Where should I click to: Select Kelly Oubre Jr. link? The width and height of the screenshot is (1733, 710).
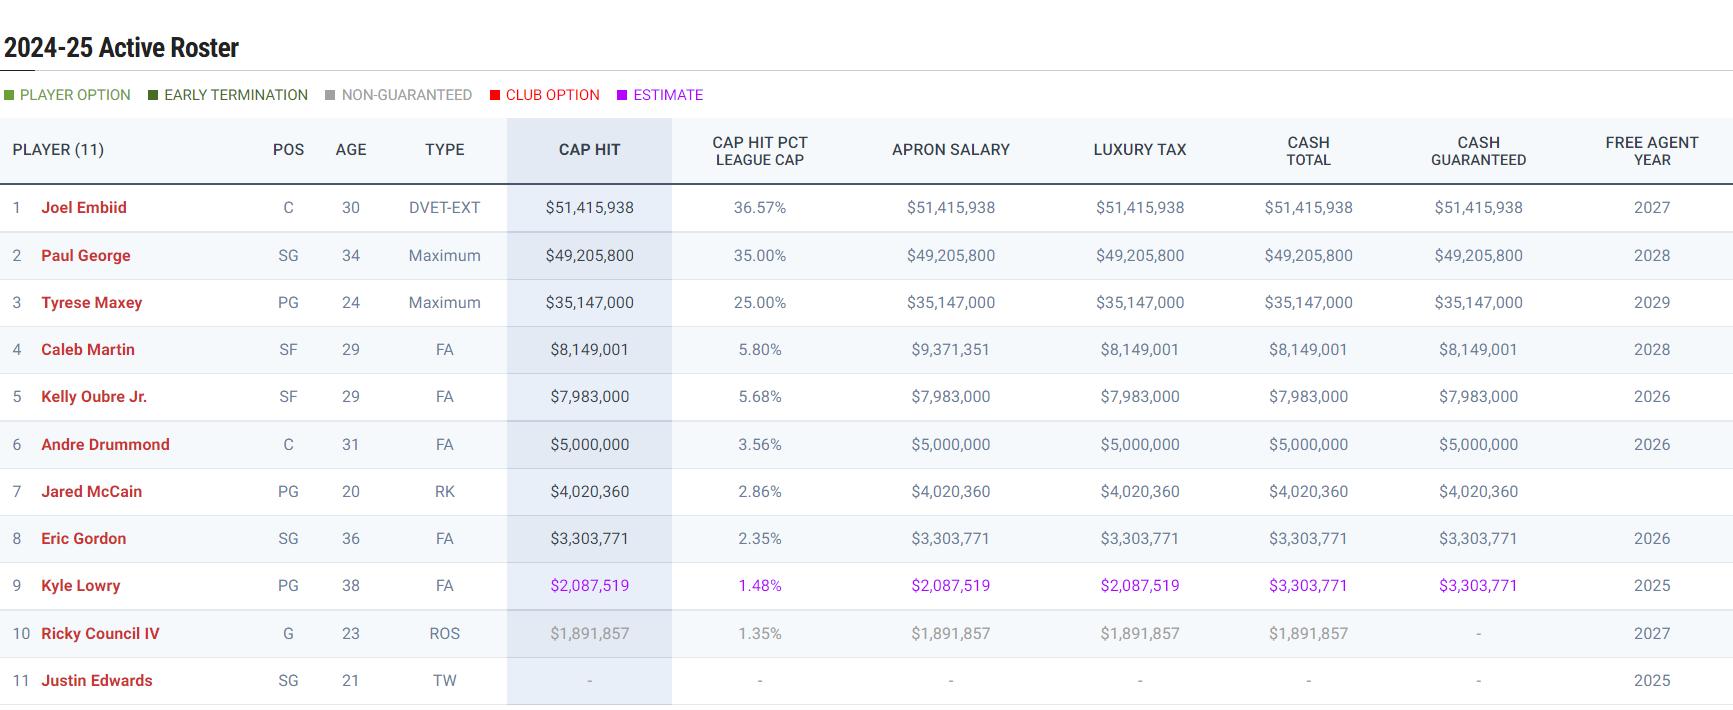click(x=94, y=396)
